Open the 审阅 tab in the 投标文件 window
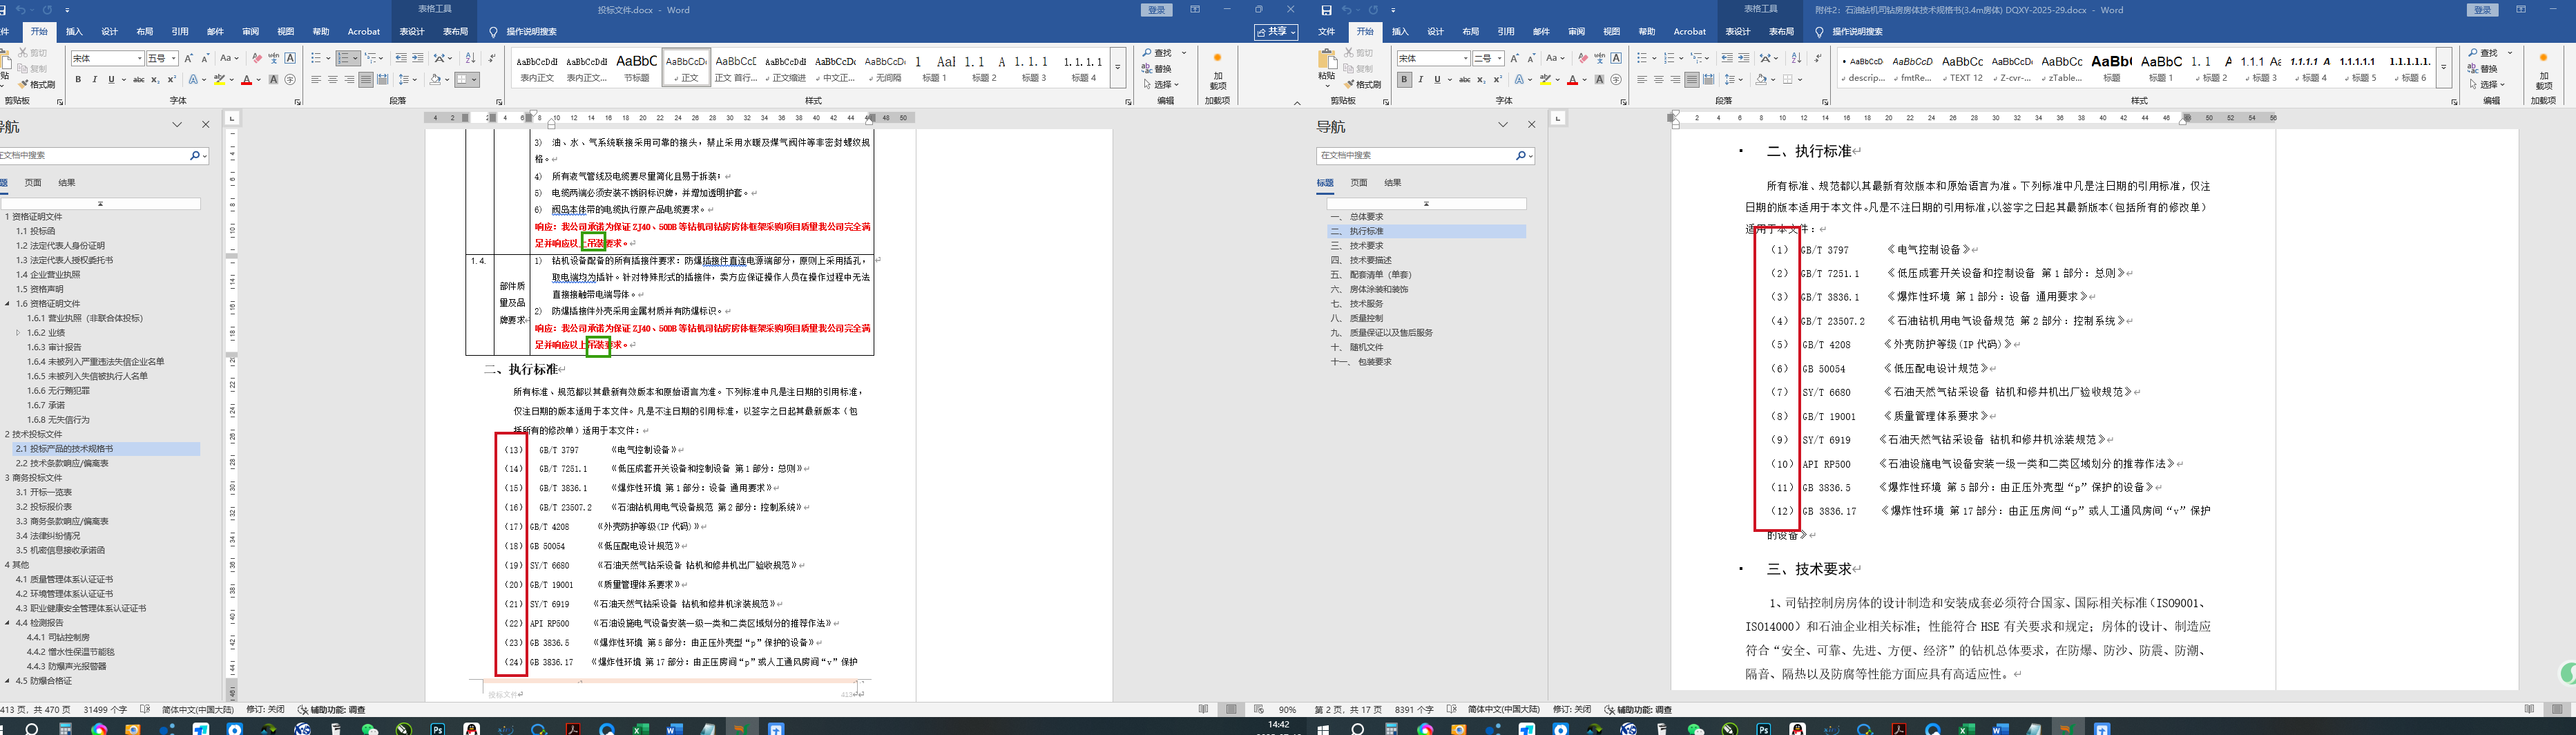The image size is (2576, 735). (x=250, y=32)
